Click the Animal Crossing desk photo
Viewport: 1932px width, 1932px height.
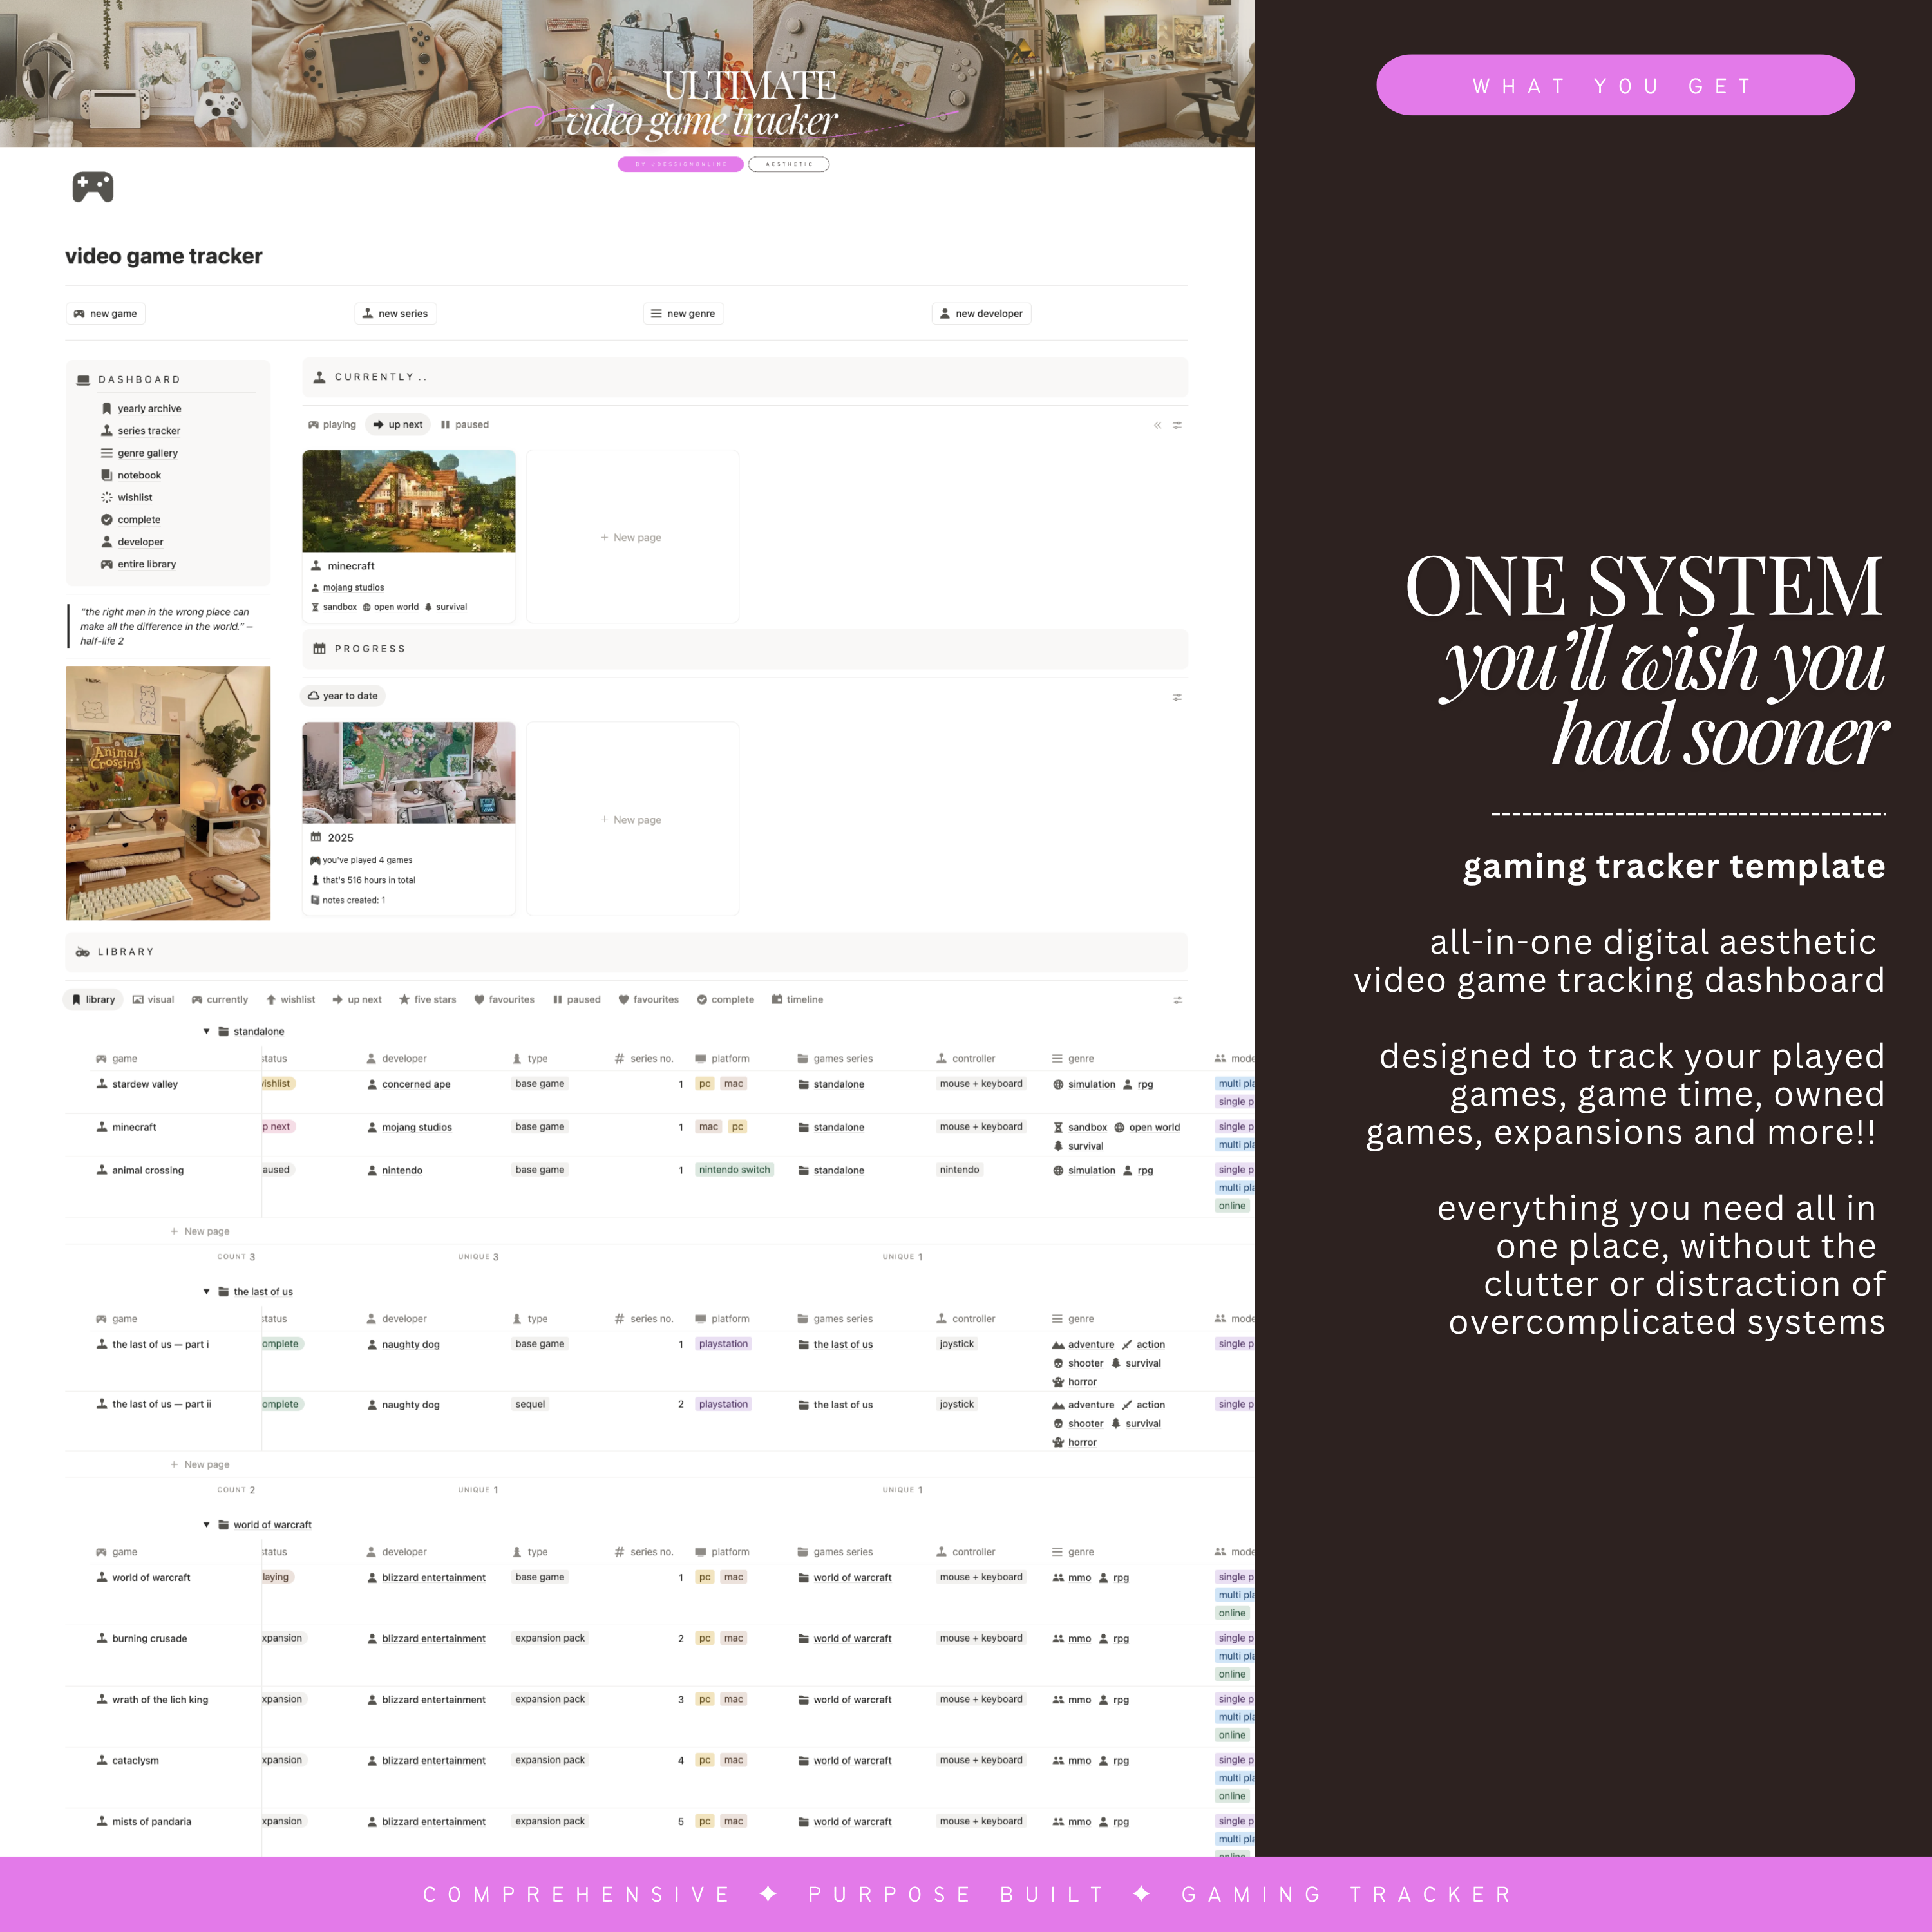168,793
